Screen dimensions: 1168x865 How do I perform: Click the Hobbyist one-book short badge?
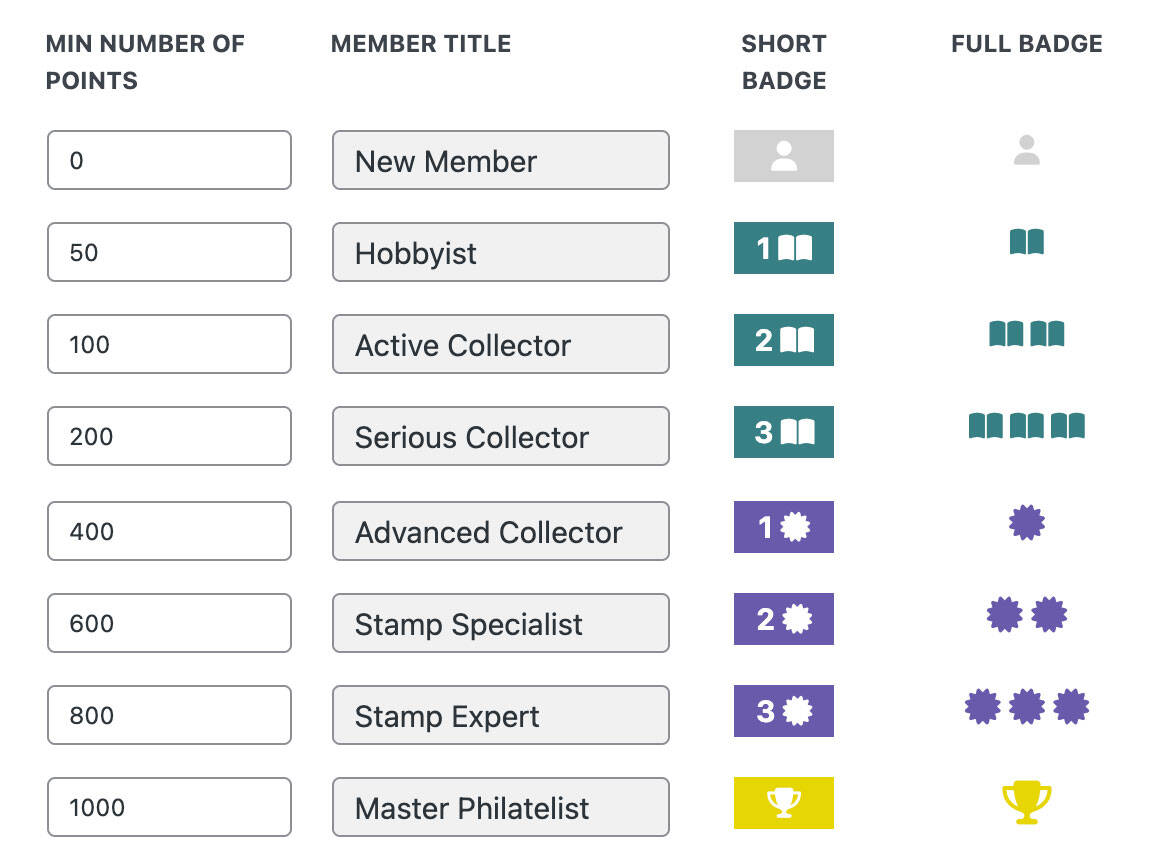pyautogui.click(x=783, y=248)
